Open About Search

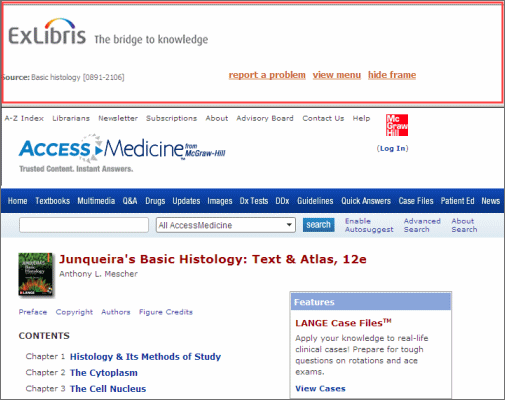click(464, 225)
